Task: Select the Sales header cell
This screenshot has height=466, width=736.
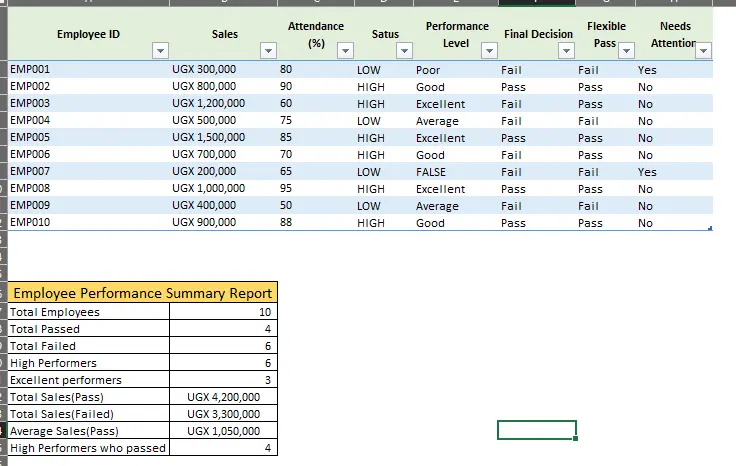Action: click(224, 34)
